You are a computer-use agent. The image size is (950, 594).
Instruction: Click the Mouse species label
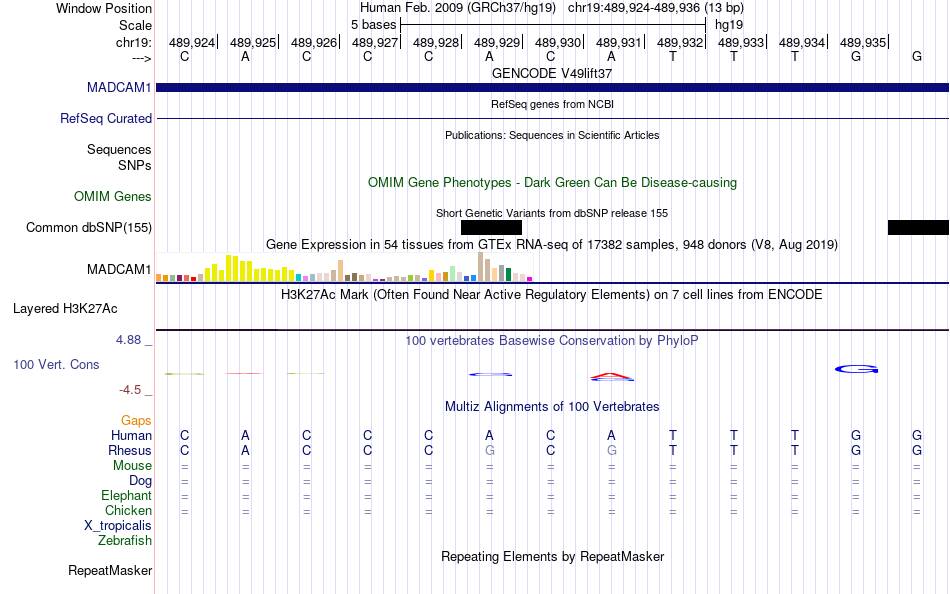[x=132, y=466]
